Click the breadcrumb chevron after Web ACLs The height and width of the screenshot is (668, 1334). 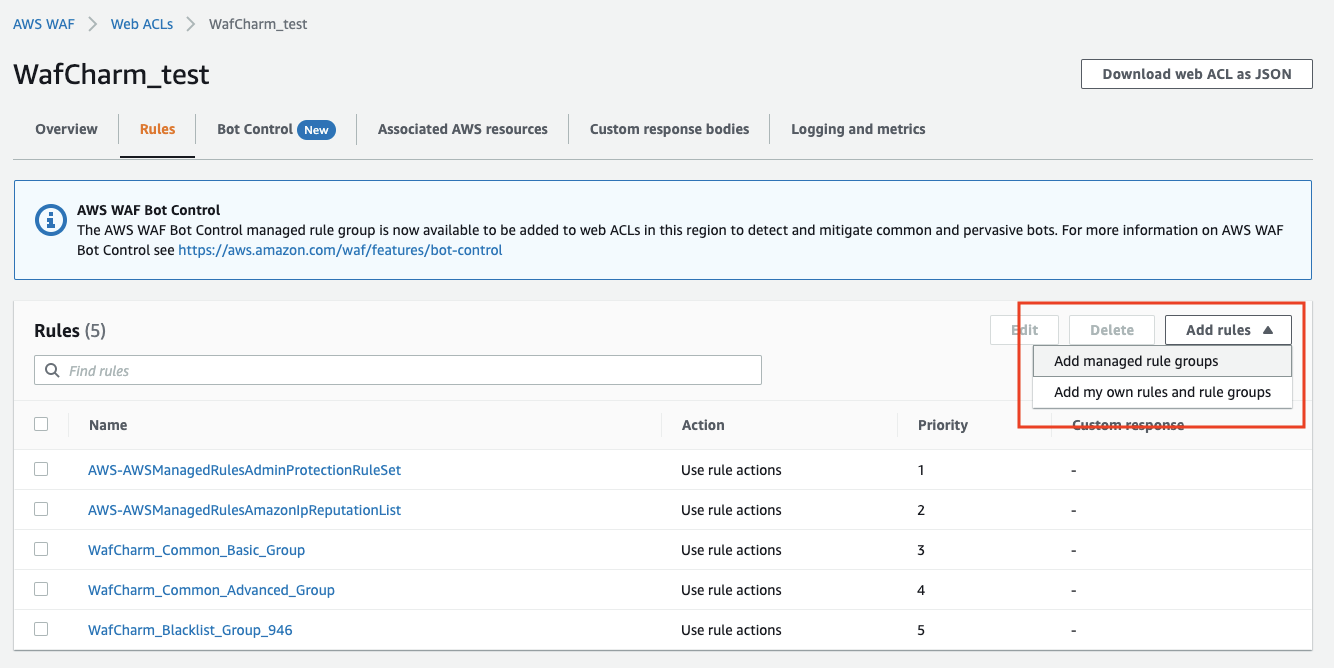tap(191, 24)
